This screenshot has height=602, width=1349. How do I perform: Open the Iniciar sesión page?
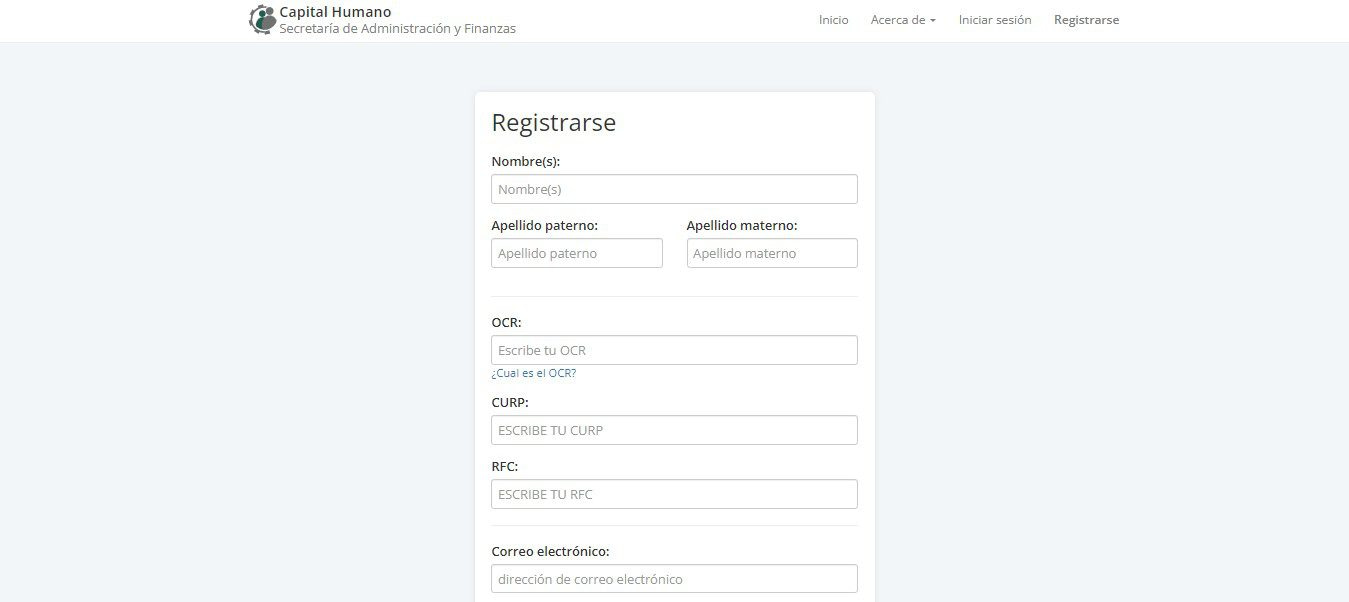click(x=995, y=20)
